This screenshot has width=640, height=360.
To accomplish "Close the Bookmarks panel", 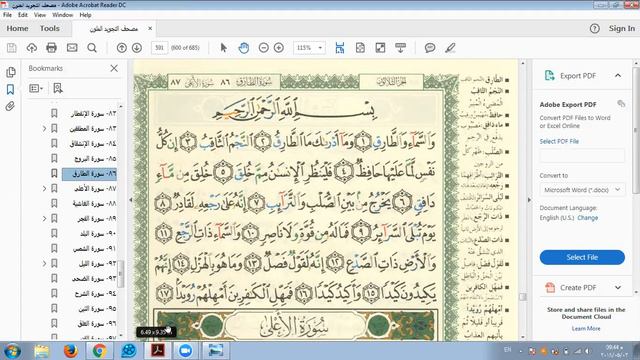I will tap(114, 68).
